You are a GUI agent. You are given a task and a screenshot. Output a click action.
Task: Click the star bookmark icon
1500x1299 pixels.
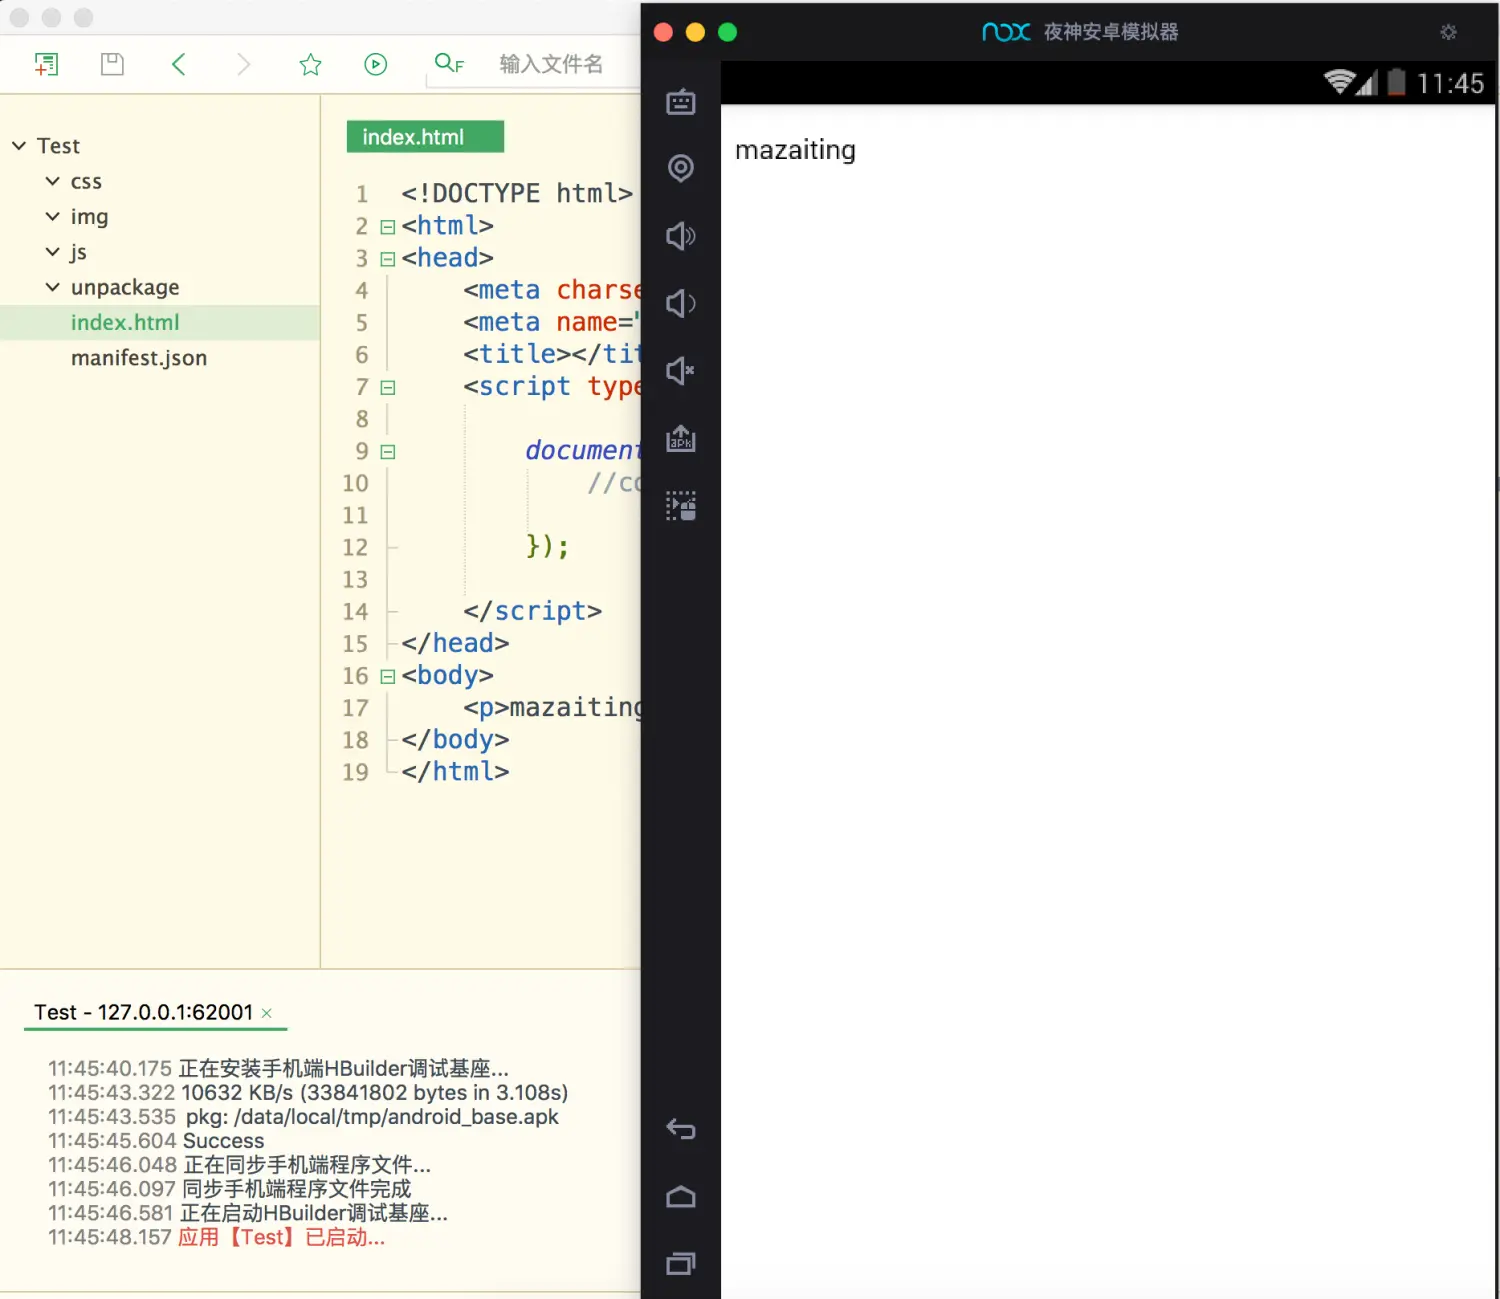tap(310, 65)
